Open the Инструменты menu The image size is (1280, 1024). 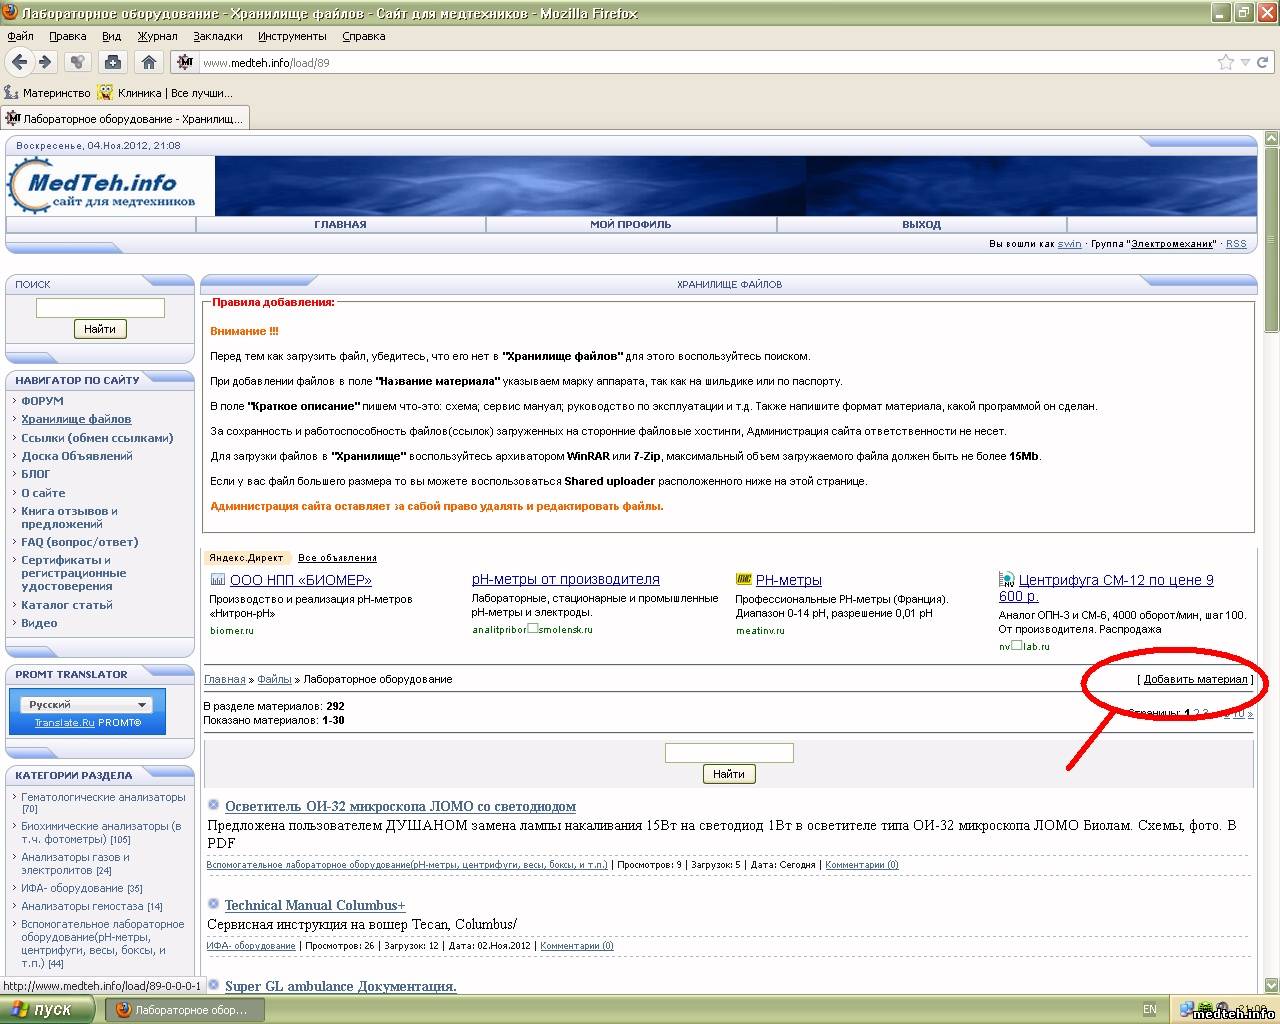pyautogui.click(x=292, y=36)
